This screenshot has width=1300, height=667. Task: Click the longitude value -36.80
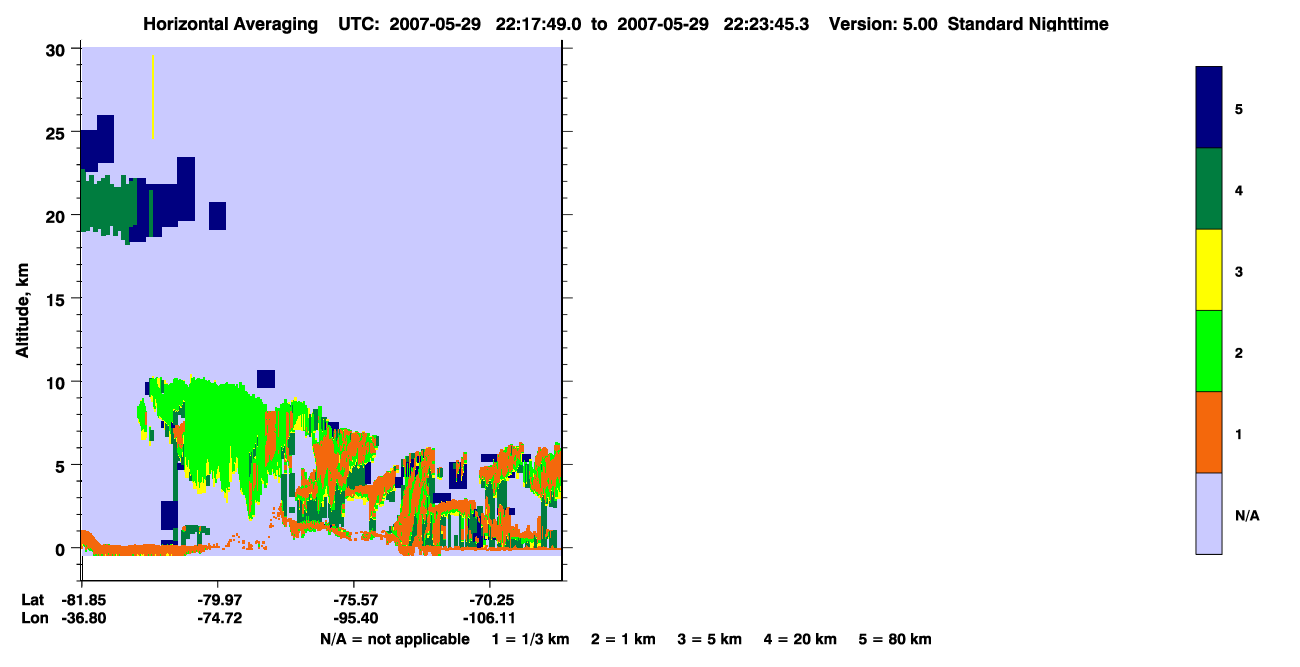[x=82, y=619]
